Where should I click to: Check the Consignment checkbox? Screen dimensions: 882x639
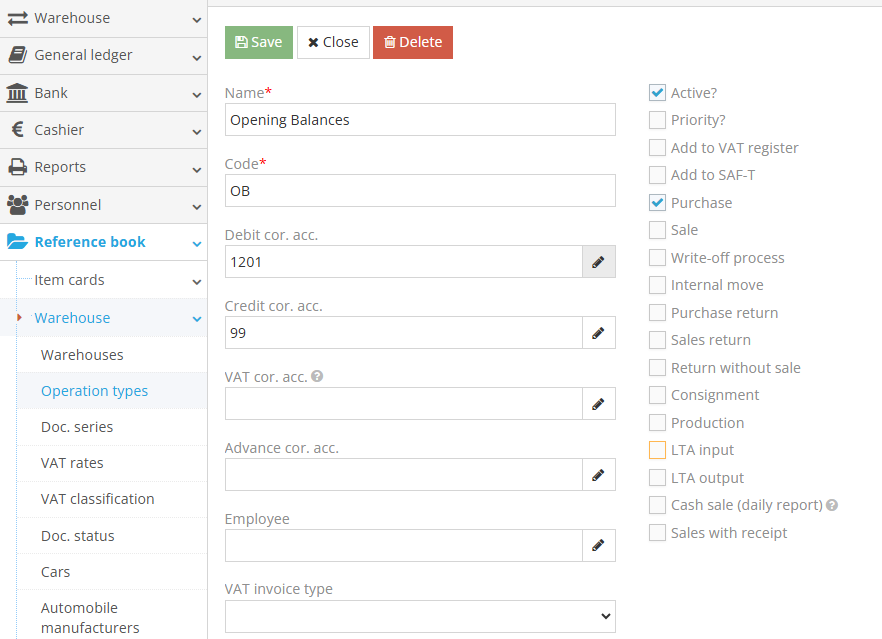click(657, 394)
